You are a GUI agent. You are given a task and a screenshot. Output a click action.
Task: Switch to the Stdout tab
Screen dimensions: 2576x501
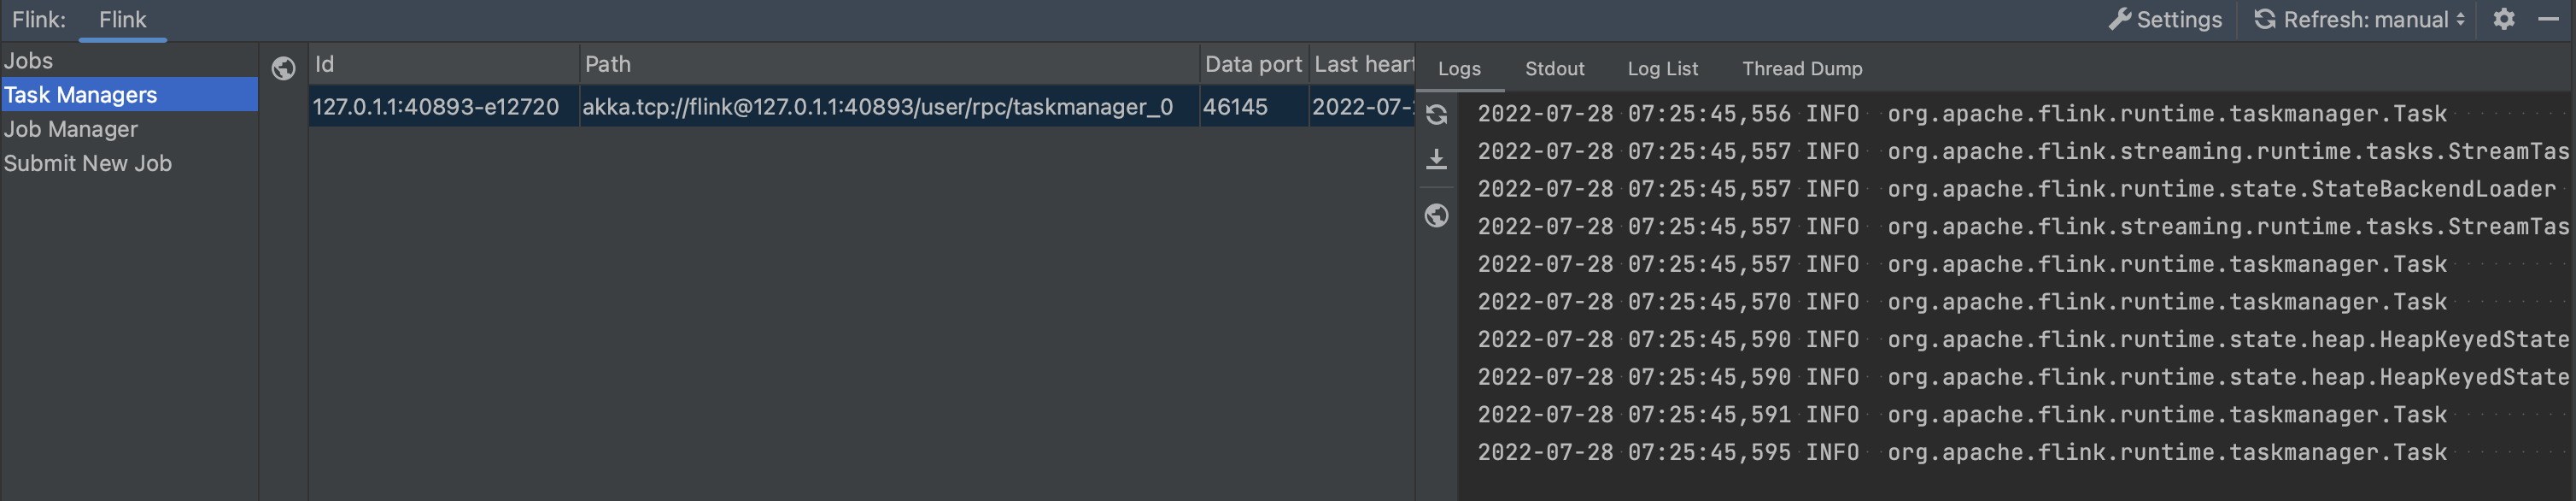pos(1554,69)
